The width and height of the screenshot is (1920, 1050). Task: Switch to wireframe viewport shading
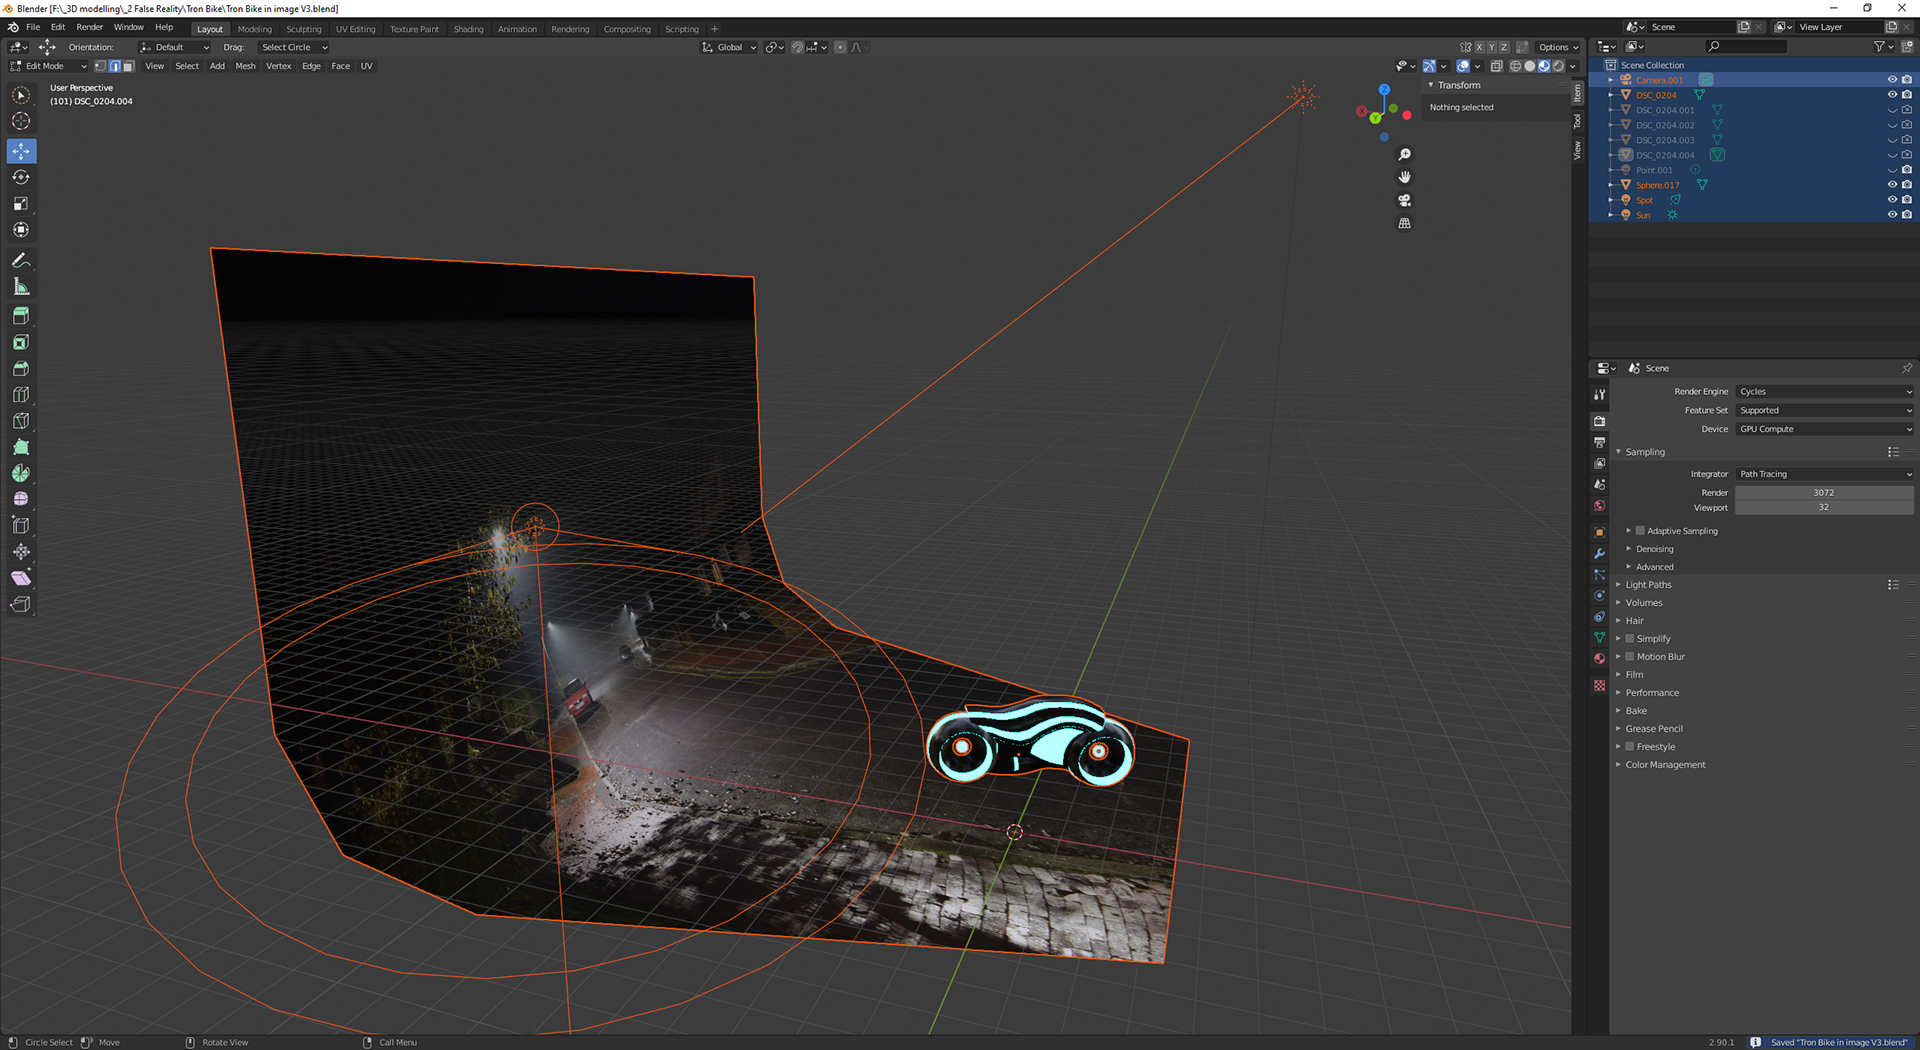click(x=1515, y=66)
